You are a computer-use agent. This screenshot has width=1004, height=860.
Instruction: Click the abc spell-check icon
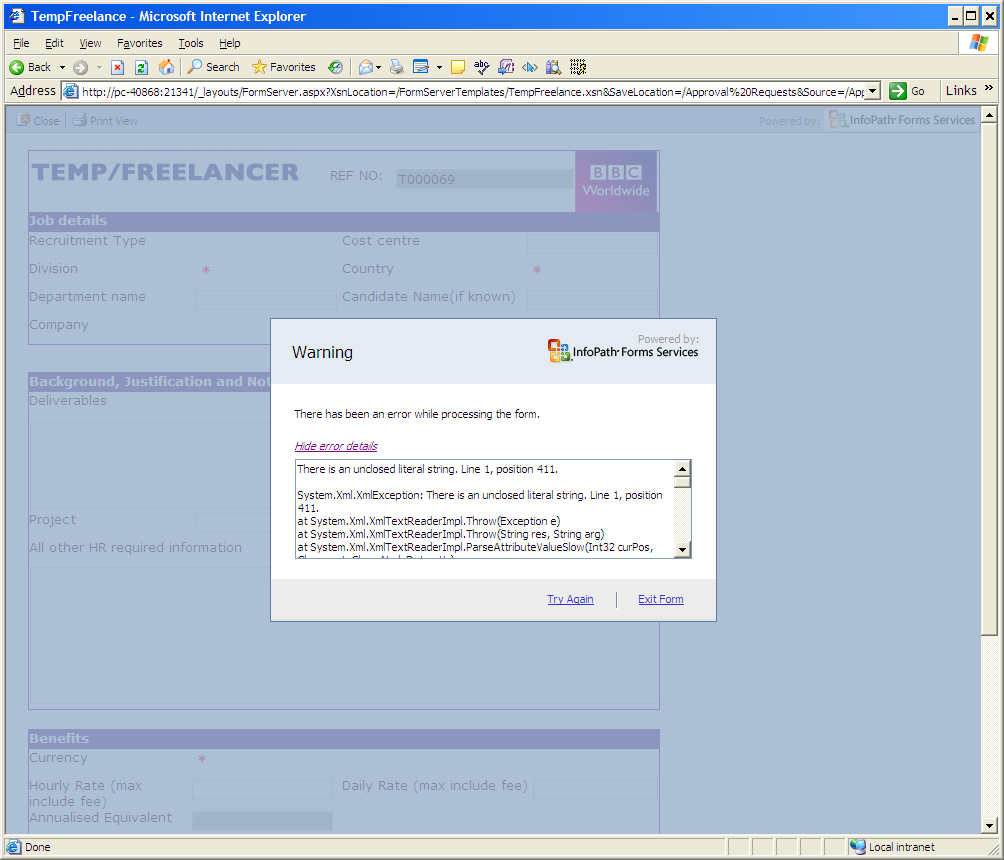click(482, 67)
